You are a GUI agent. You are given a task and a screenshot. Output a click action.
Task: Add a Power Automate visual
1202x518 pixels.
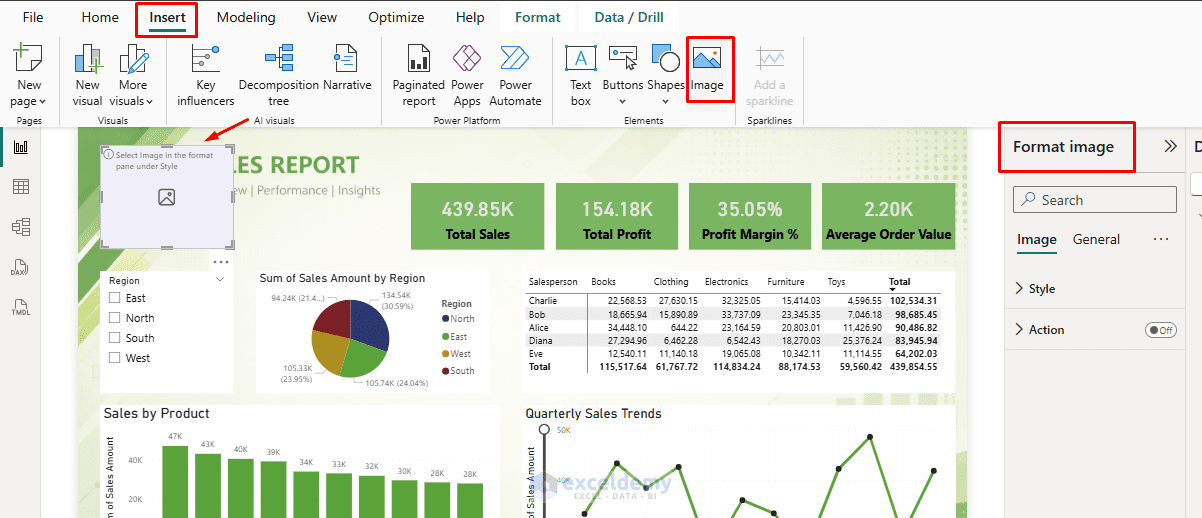coord(515,75)
